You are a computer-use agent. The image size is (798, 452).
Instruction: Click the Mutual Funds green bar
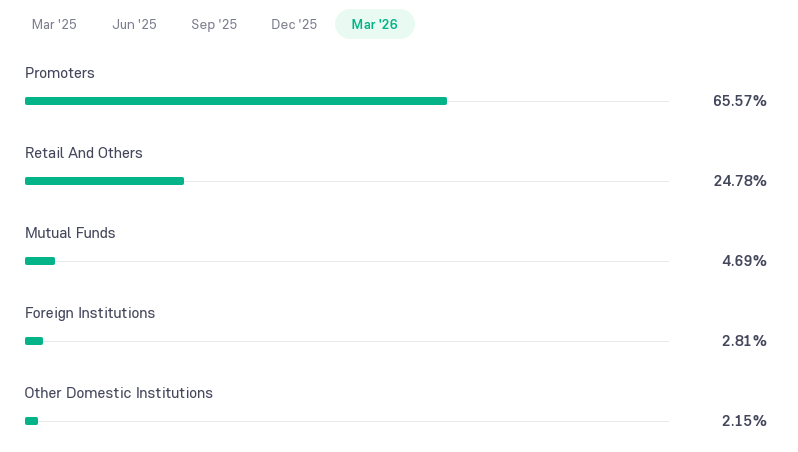pyautogui.click(x=40, y=261)
